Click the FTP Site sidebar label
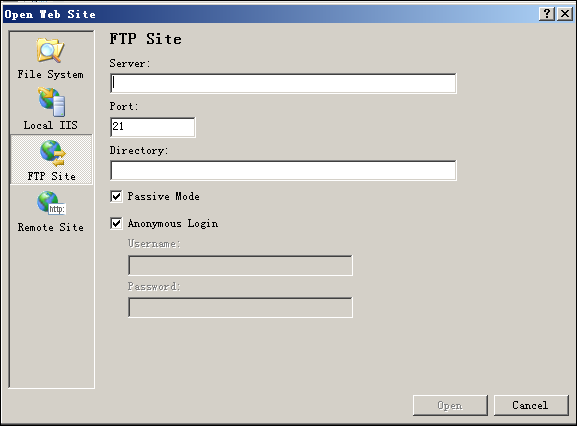 click(52, 176)
